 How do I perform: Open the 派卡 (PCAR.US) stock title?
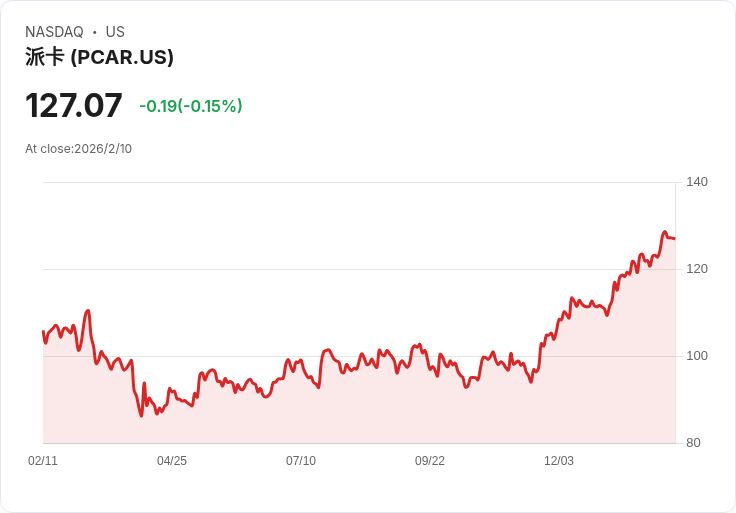tap(99, 57)
